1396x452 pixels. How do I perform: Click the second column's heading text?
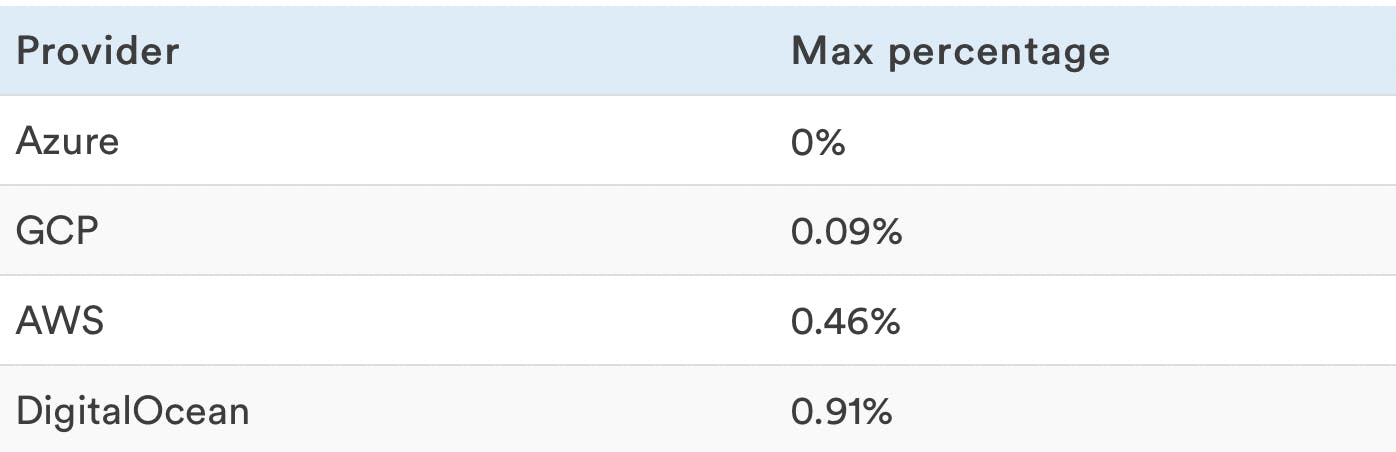click(950, 51)
